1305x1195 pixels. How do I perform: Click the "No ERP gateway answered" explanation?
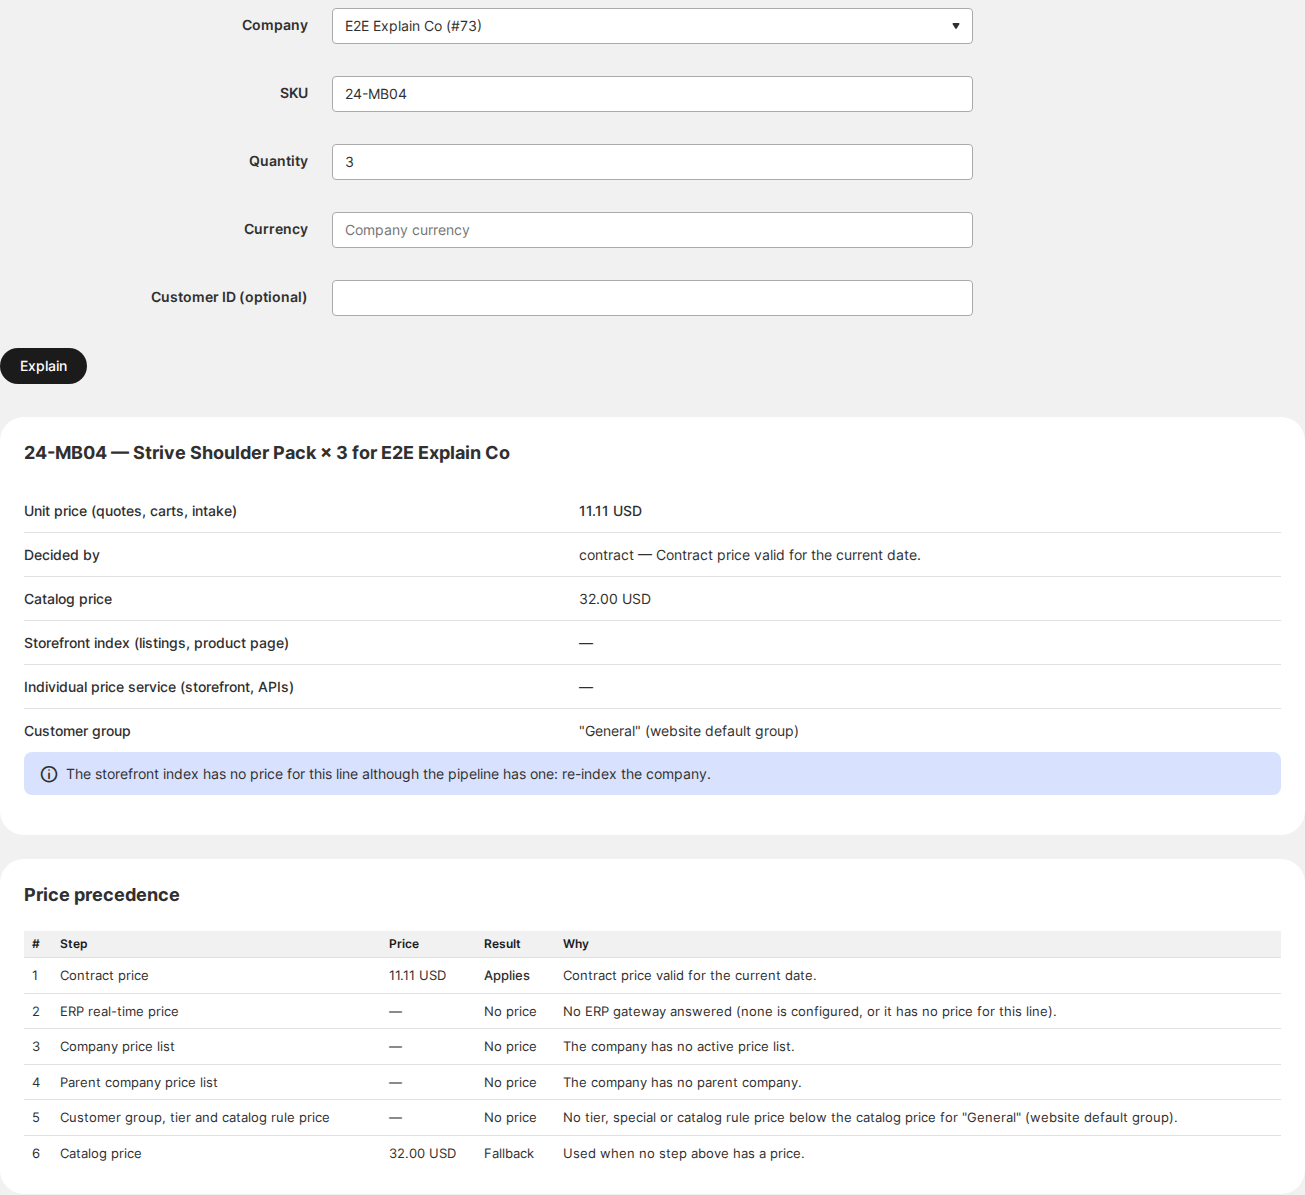click(810, 1012)
